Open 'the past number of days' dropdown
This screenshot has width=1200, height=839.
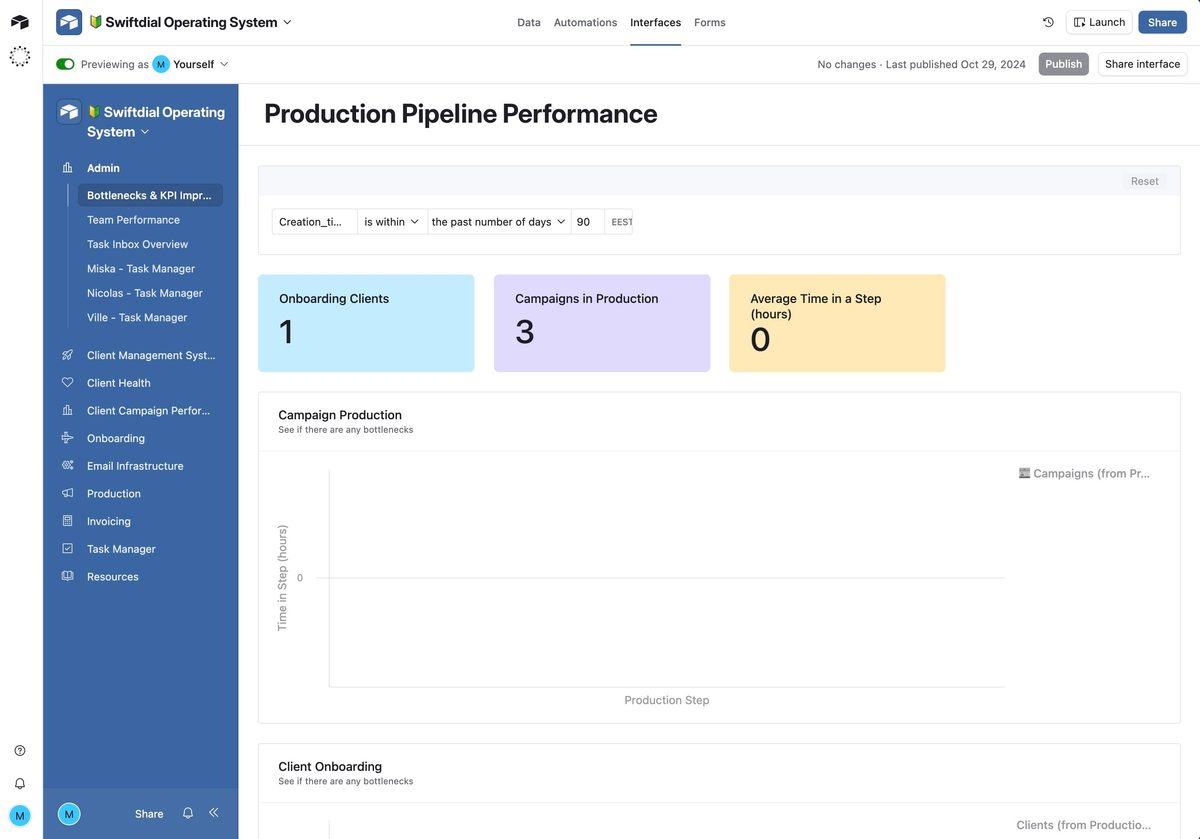pyautogui.click(x=498, y=222)
